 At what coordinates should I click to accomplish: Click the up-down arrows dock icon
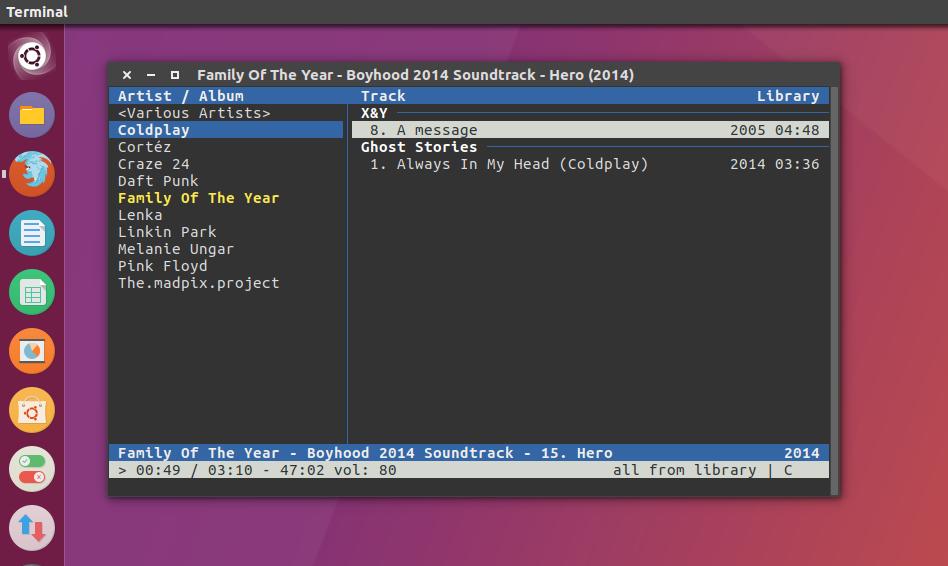click(32, 528)
